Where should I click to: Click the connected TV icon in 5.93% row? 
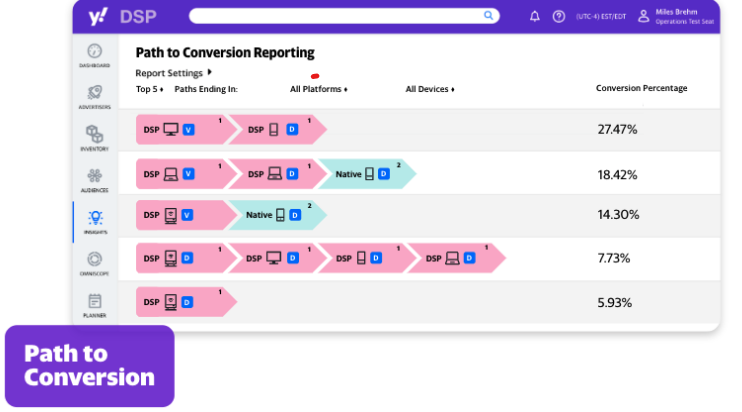point(171,302)
